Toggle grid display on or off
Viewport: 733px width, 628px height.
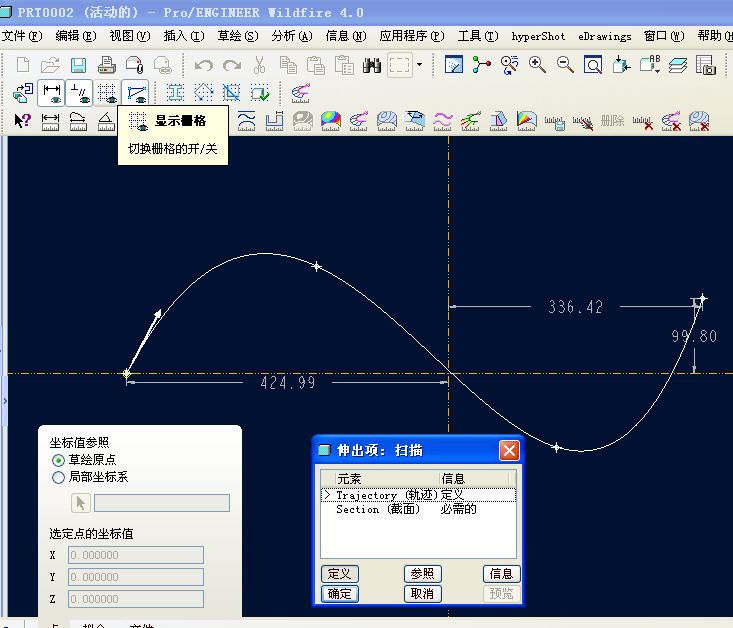click(x=107, y=93)
